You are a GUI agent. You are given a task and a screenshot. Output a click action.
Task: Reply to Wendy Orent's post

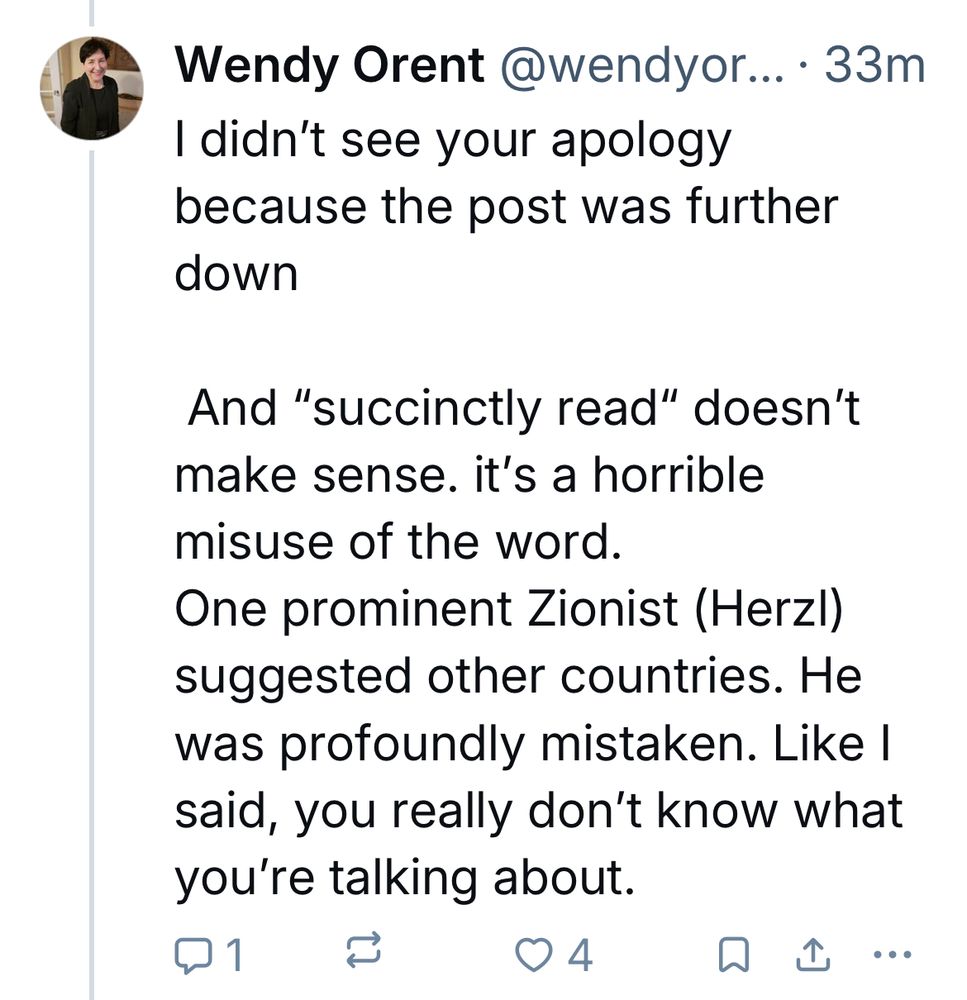[189, 956]
